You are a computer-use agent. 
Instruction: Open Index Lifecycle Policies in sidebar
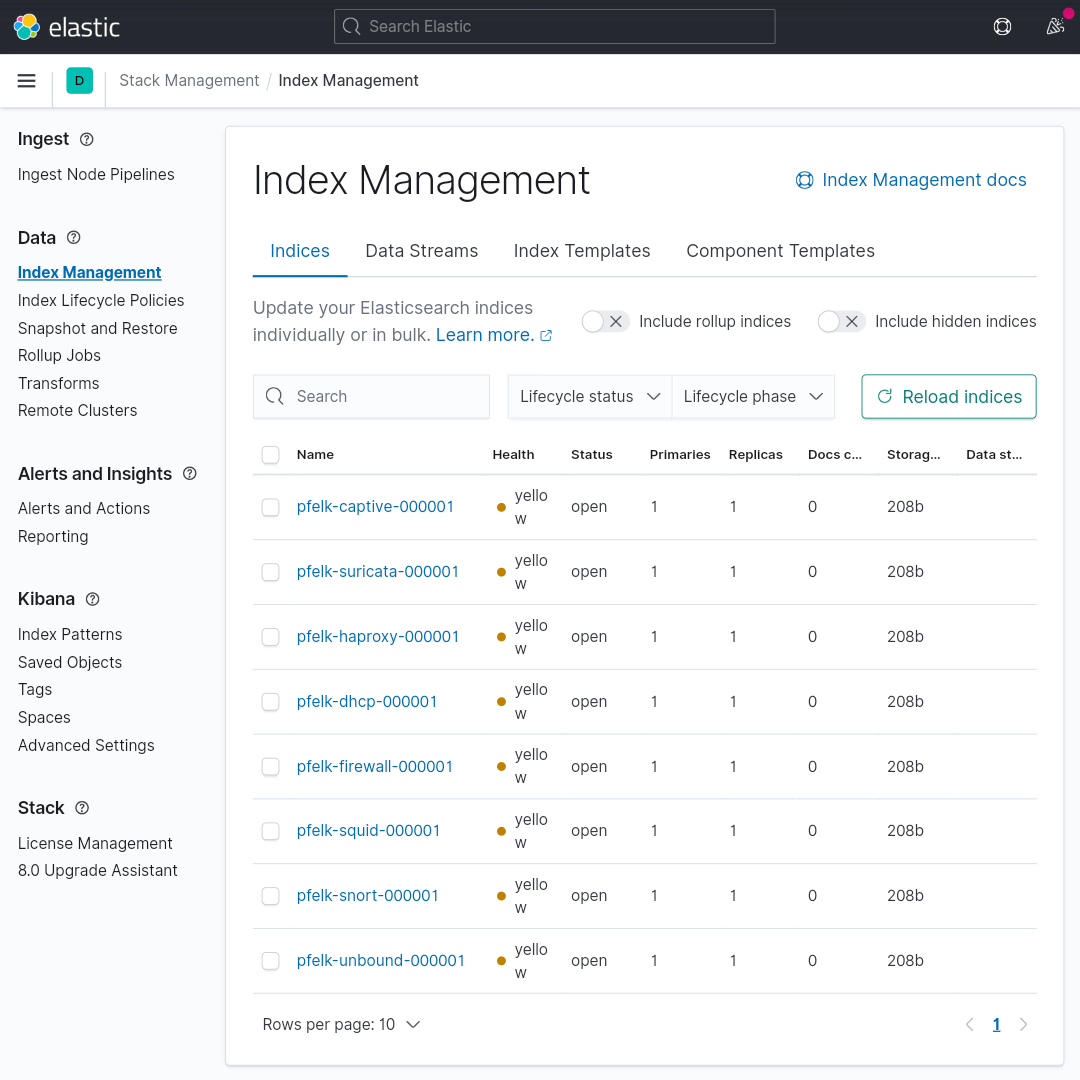point(101,300)
